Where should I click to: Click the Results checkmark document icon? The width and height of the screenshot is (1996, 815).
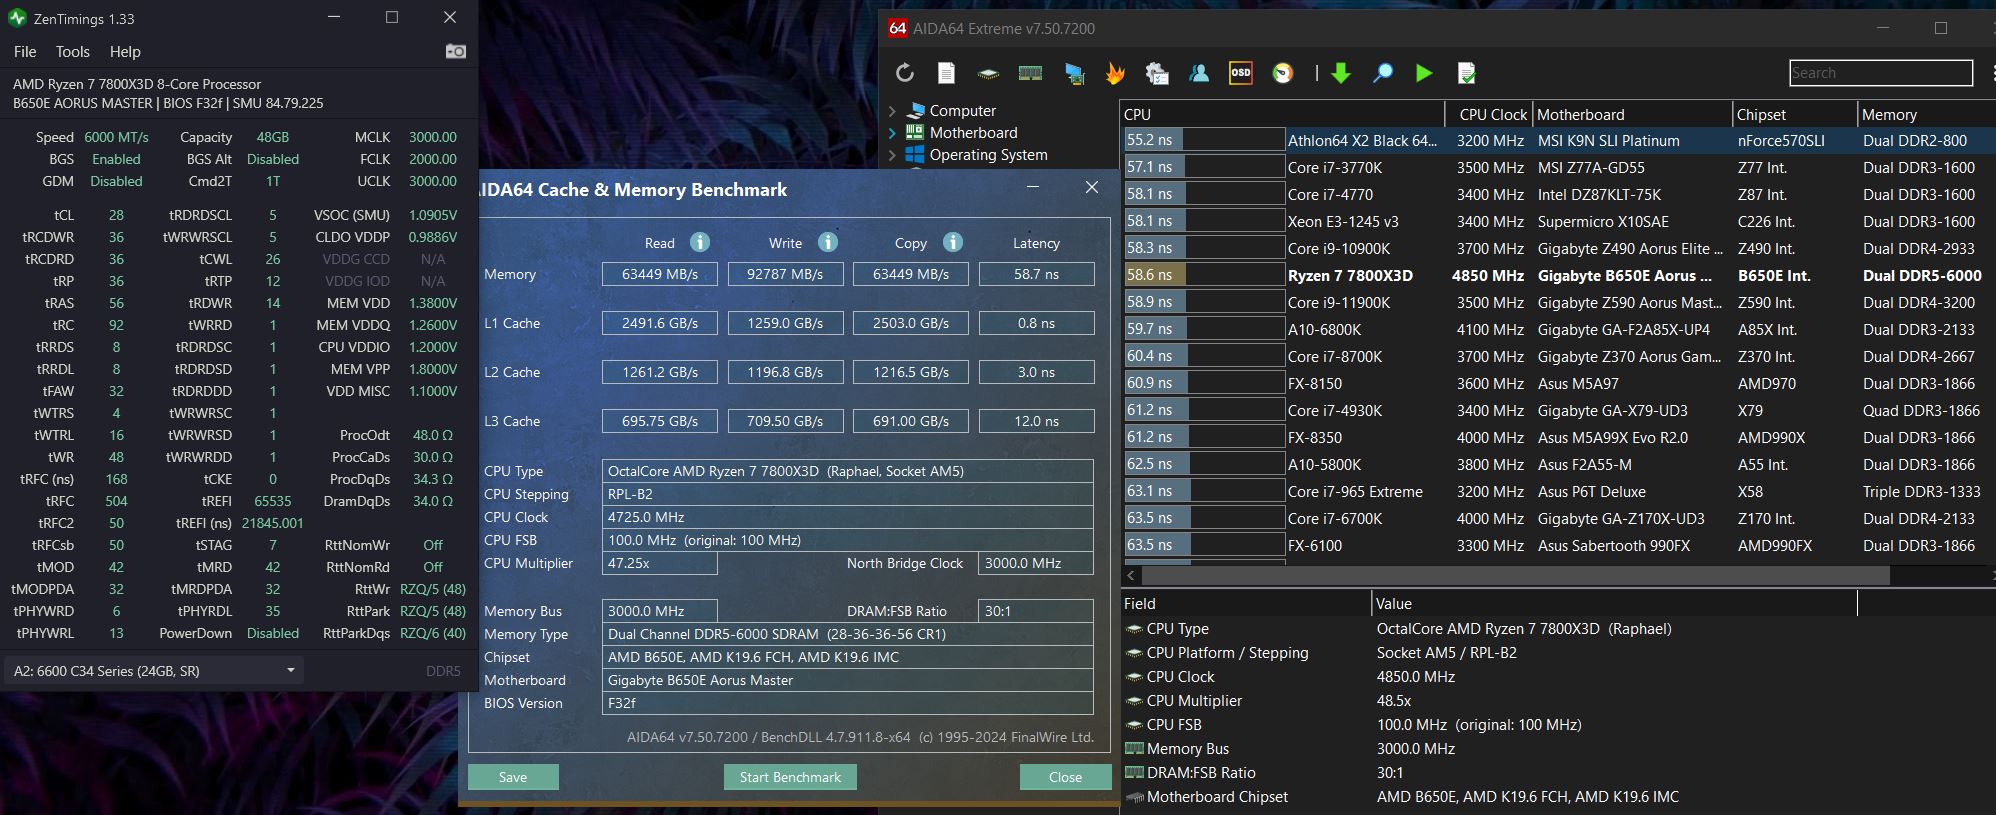[x=1467, y=73]
